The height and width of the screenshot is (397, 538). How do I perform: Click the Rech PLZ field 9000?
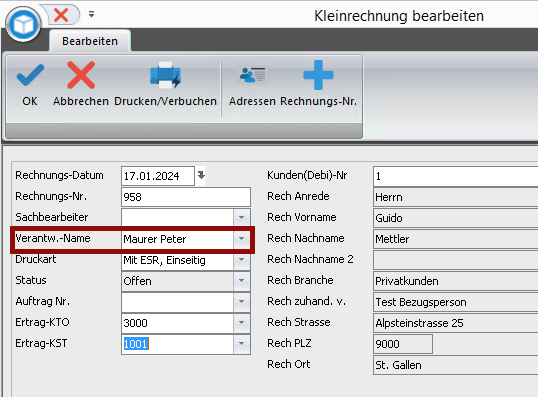click(403, 344)
